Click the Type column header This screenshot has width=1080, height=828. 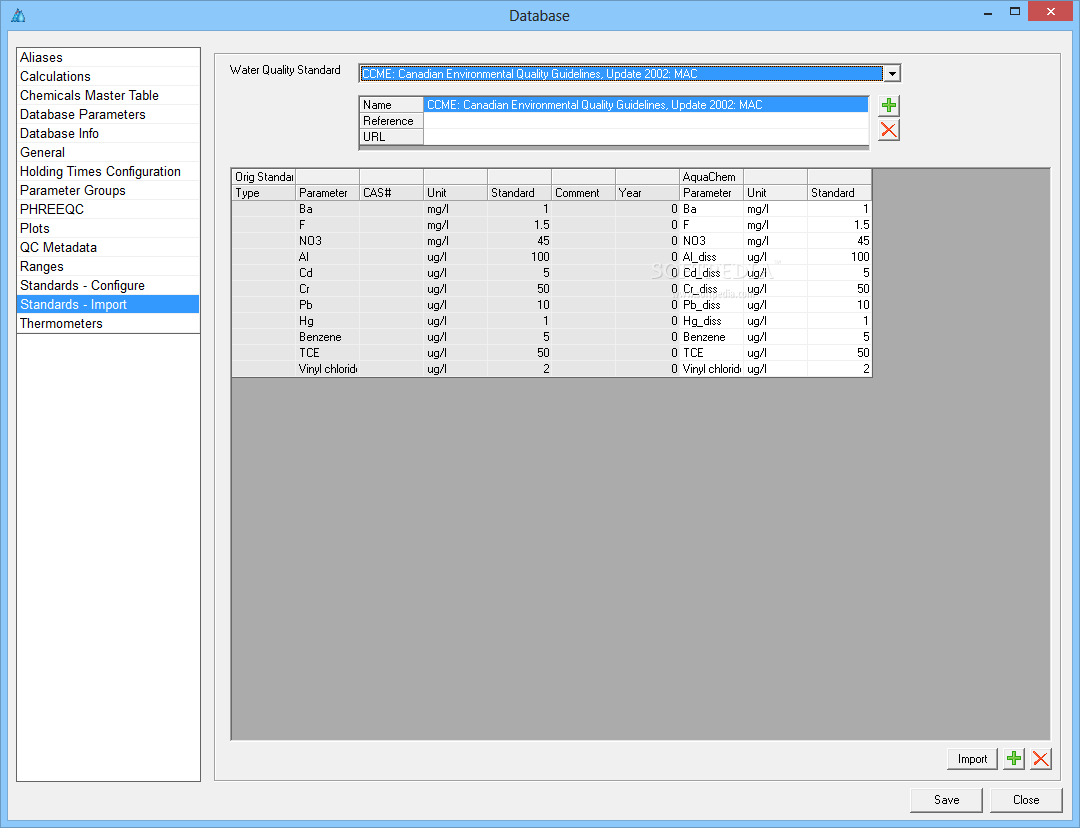[264, 193]
